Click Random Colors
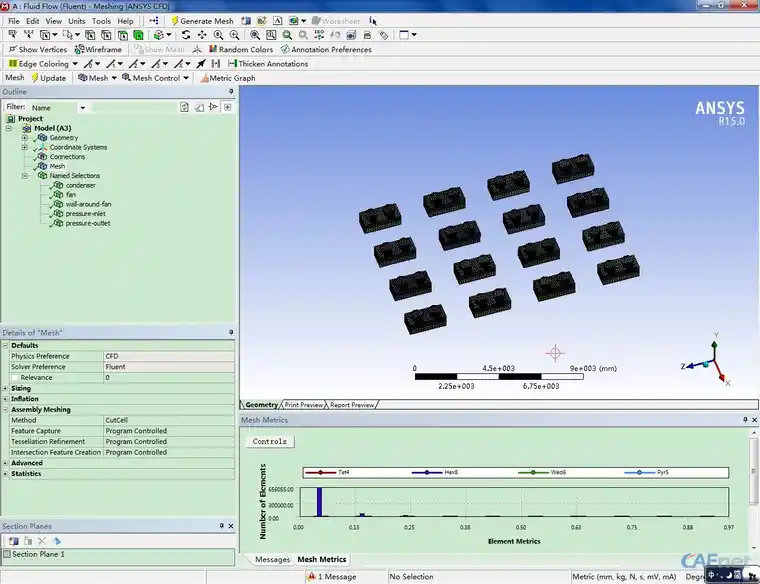 coord(241,49)
